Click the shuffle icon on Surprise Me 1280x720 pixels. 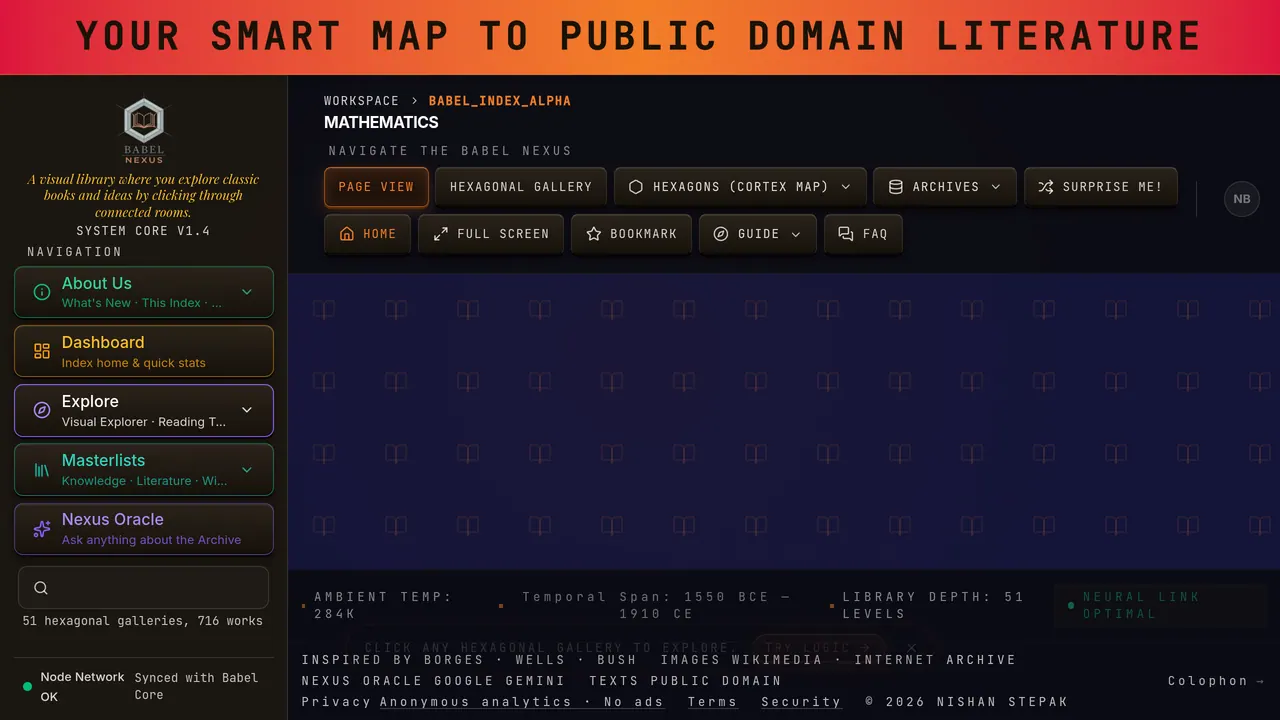(1046, 187)
